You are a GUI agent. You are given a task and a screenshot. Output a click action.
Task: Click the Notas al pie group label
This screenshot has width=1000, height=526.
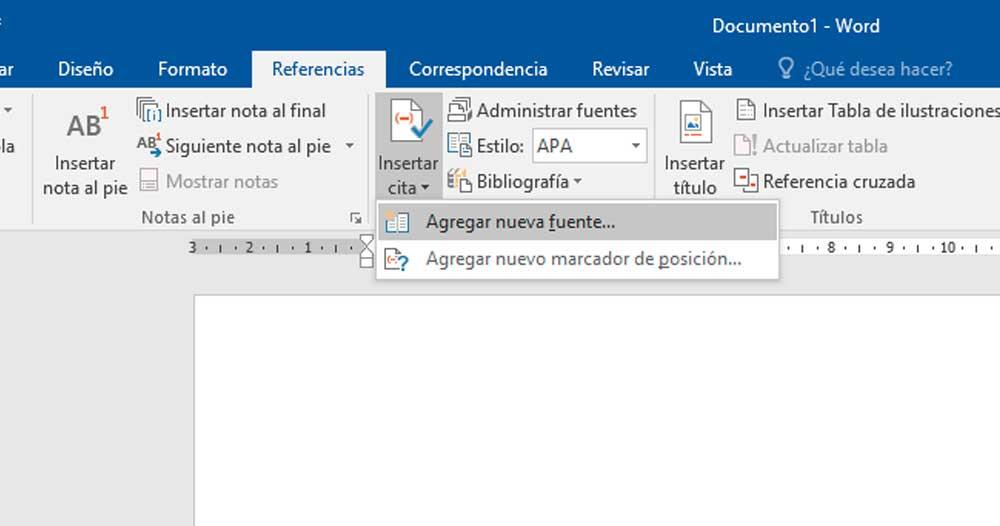(188, 217)
